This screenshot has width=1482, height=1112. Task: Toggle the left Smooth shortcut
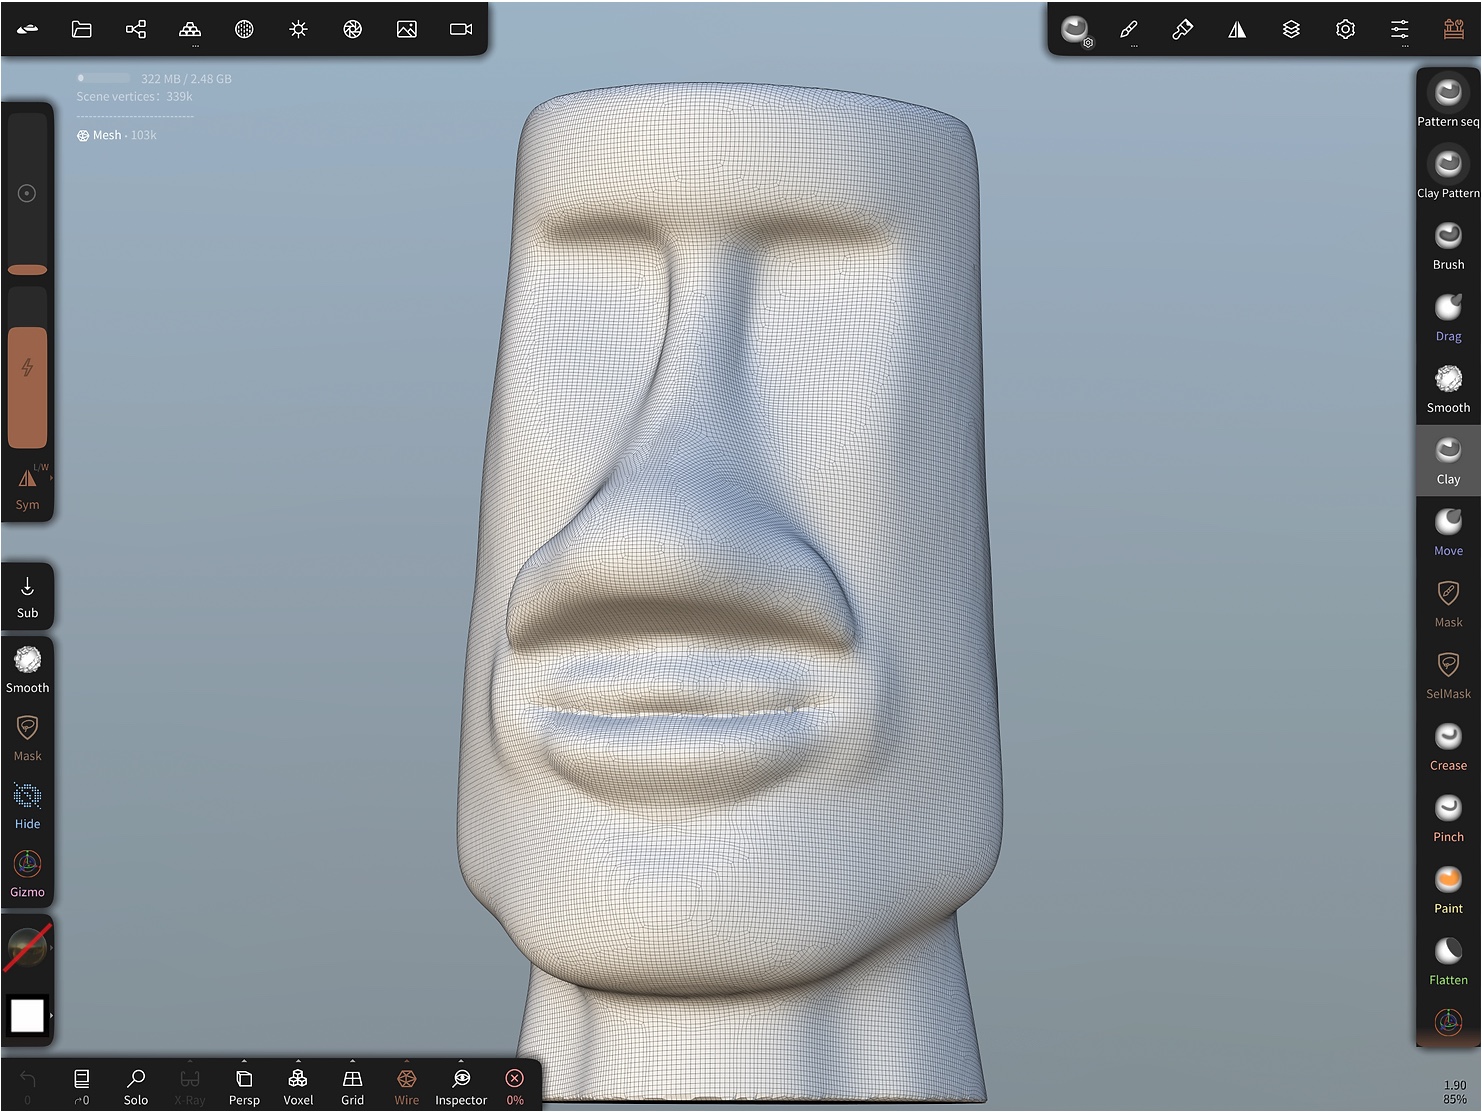(28, 669)
